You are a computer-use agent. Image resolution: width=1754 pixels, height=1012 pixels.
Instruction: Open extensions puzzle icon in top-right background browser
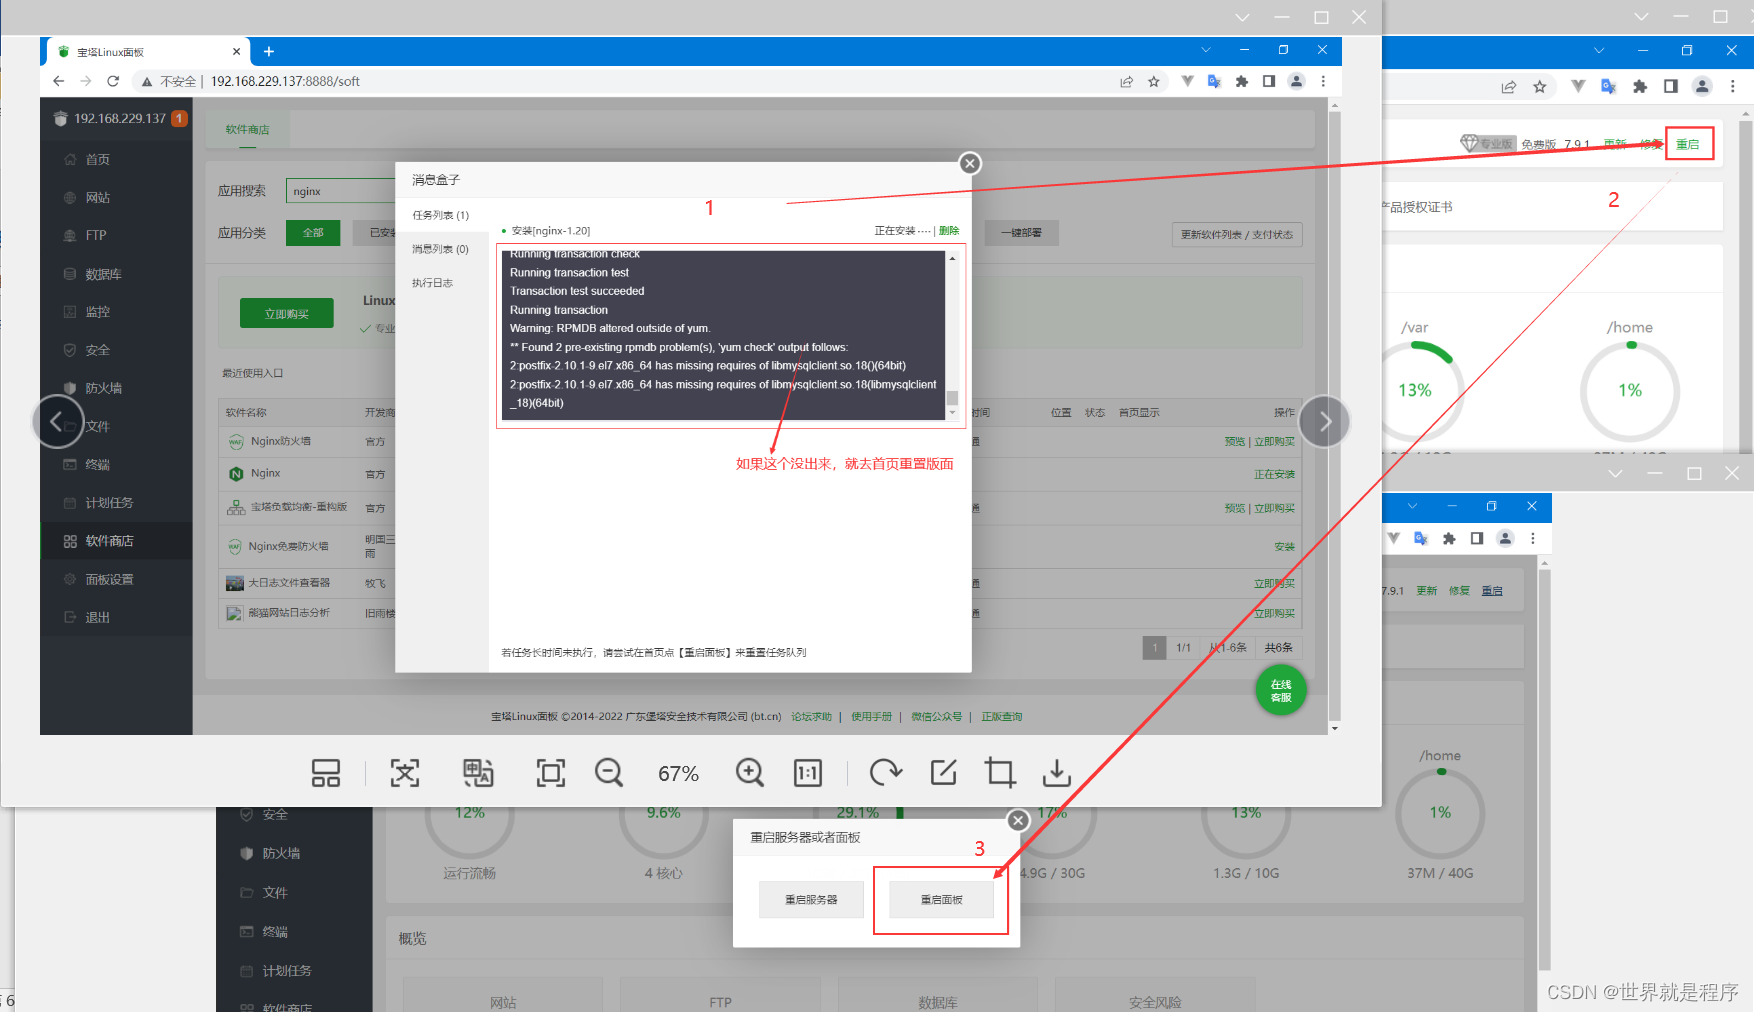tap(1640, 87)
